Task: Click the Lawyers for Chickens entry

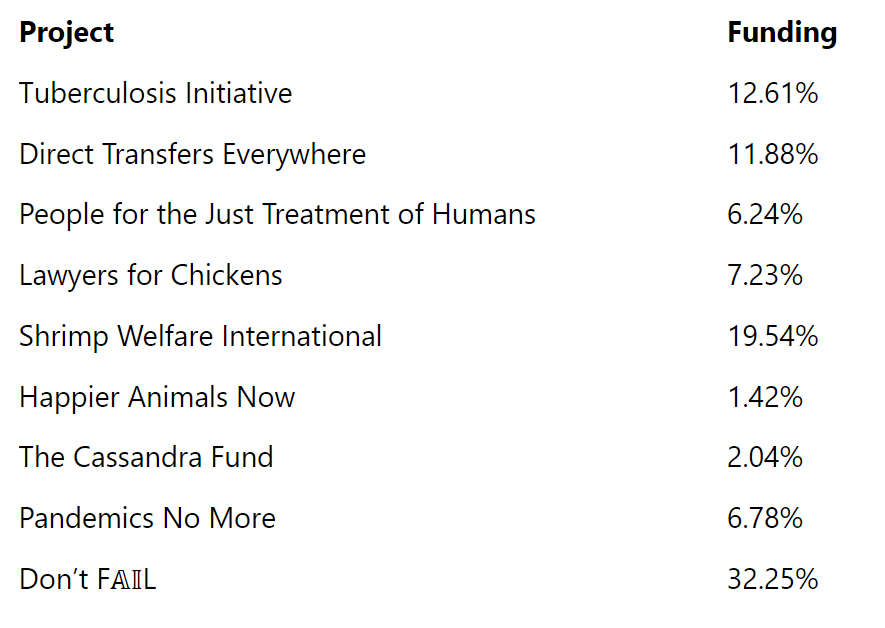Action: click(x=151, y=276)
